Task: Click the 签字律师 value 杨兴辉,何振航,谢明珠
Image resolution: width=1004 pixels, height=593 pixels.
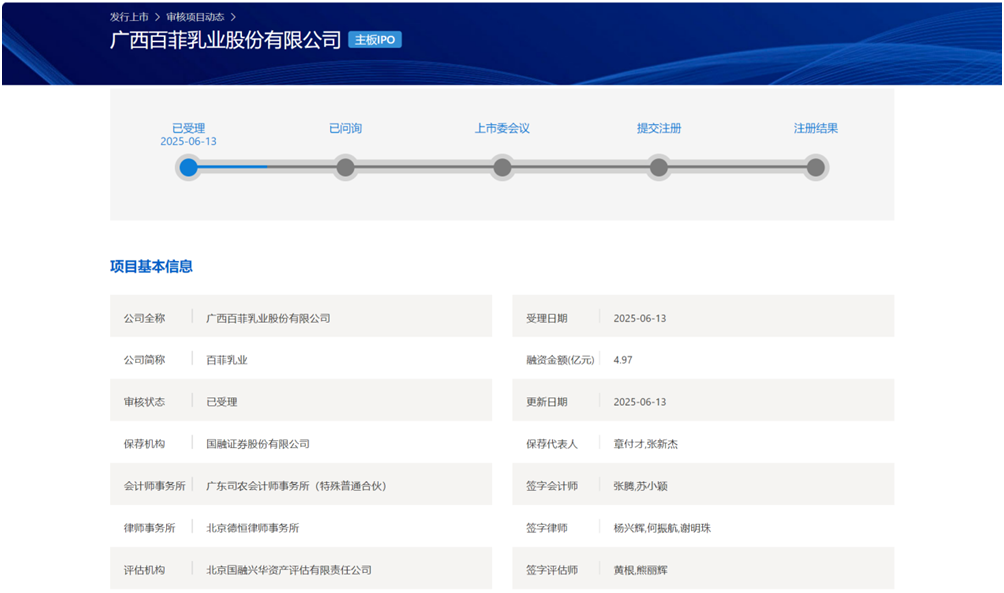Action: pos(662,528)
